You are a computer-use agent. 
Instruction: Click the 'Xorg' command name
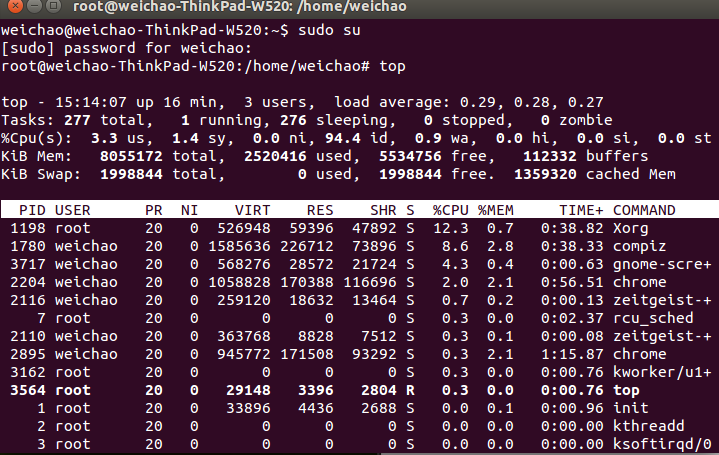631,228
